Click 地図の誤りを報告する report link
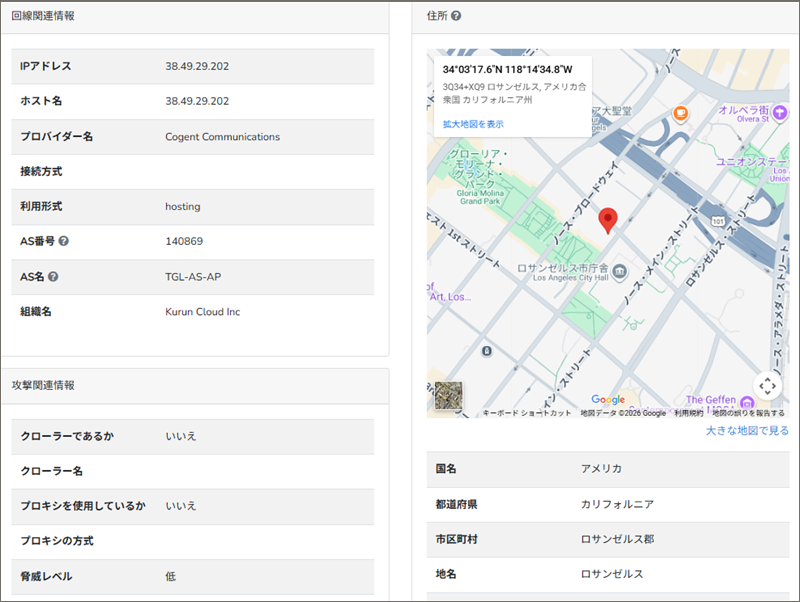 pos(748,413)
